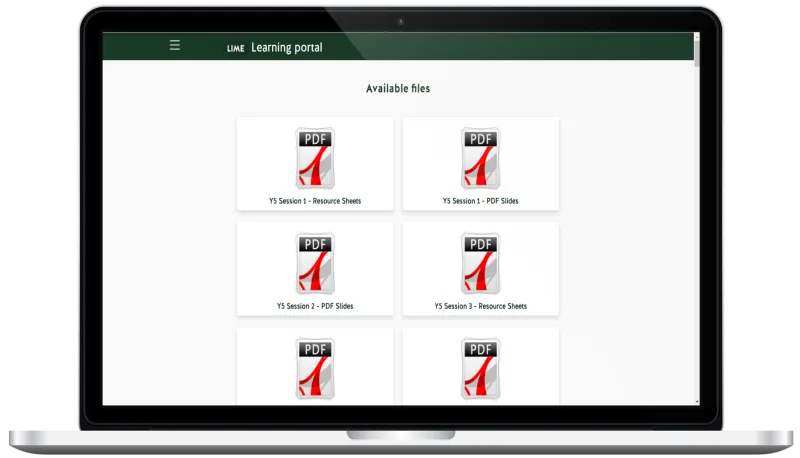Open PDF icon for Y5 Session 1 PDF Slides
The image size is (800, 458).
point(481,158)
